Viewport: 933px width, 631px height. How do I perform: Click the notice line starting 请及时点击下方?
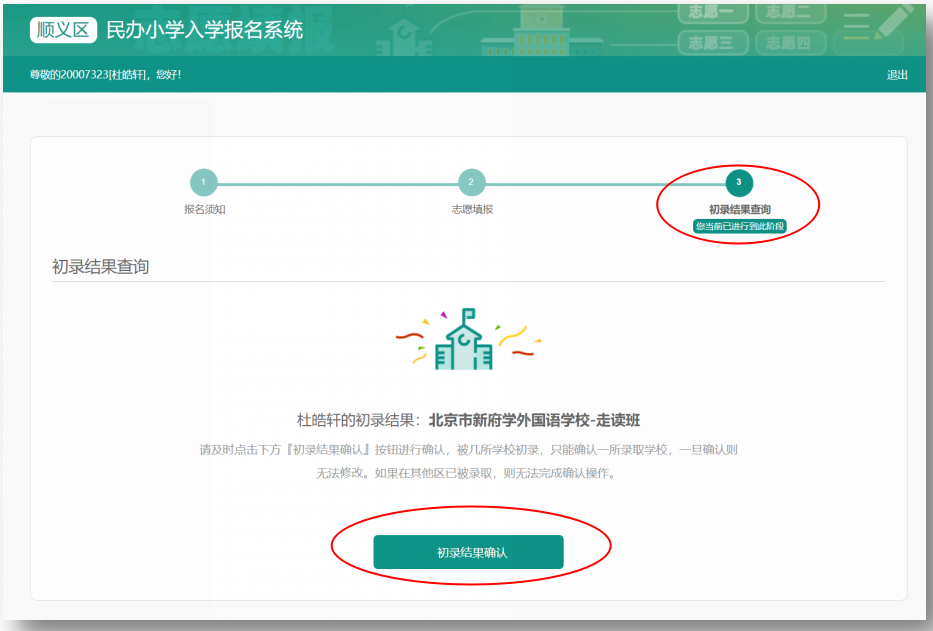pyautogui.click(x=468, y=449)
